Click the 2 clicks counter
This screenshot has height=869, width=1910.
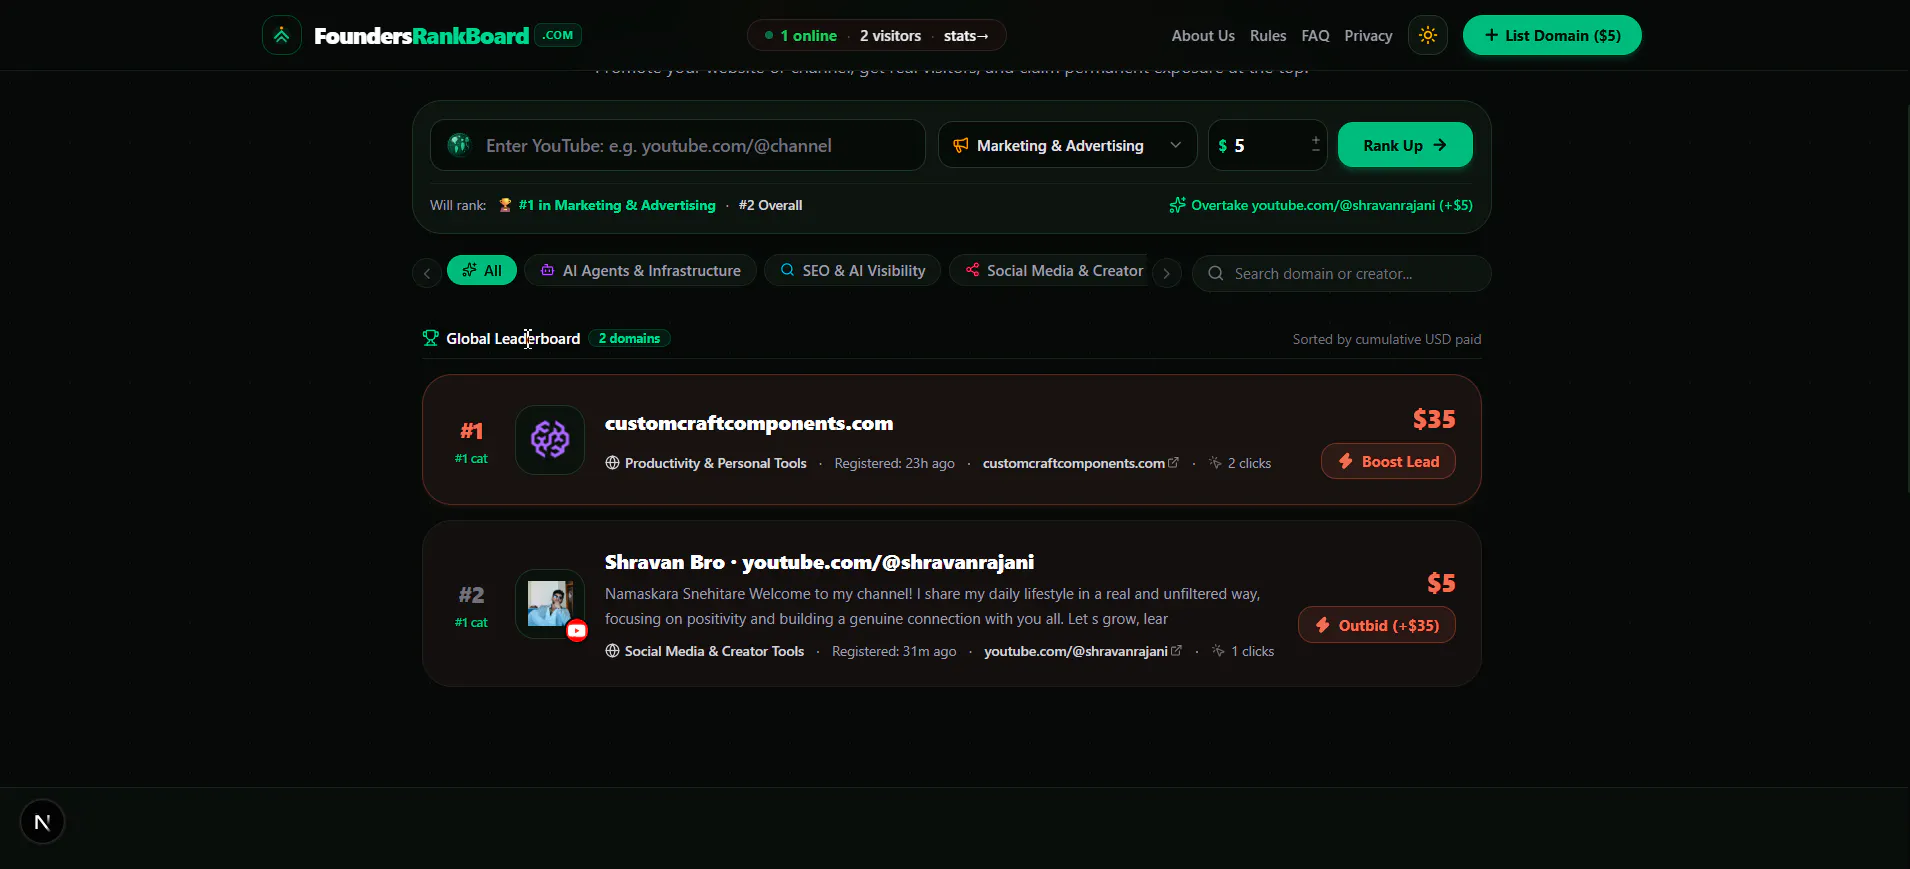pyautogui.click(x=1240, y=463)
